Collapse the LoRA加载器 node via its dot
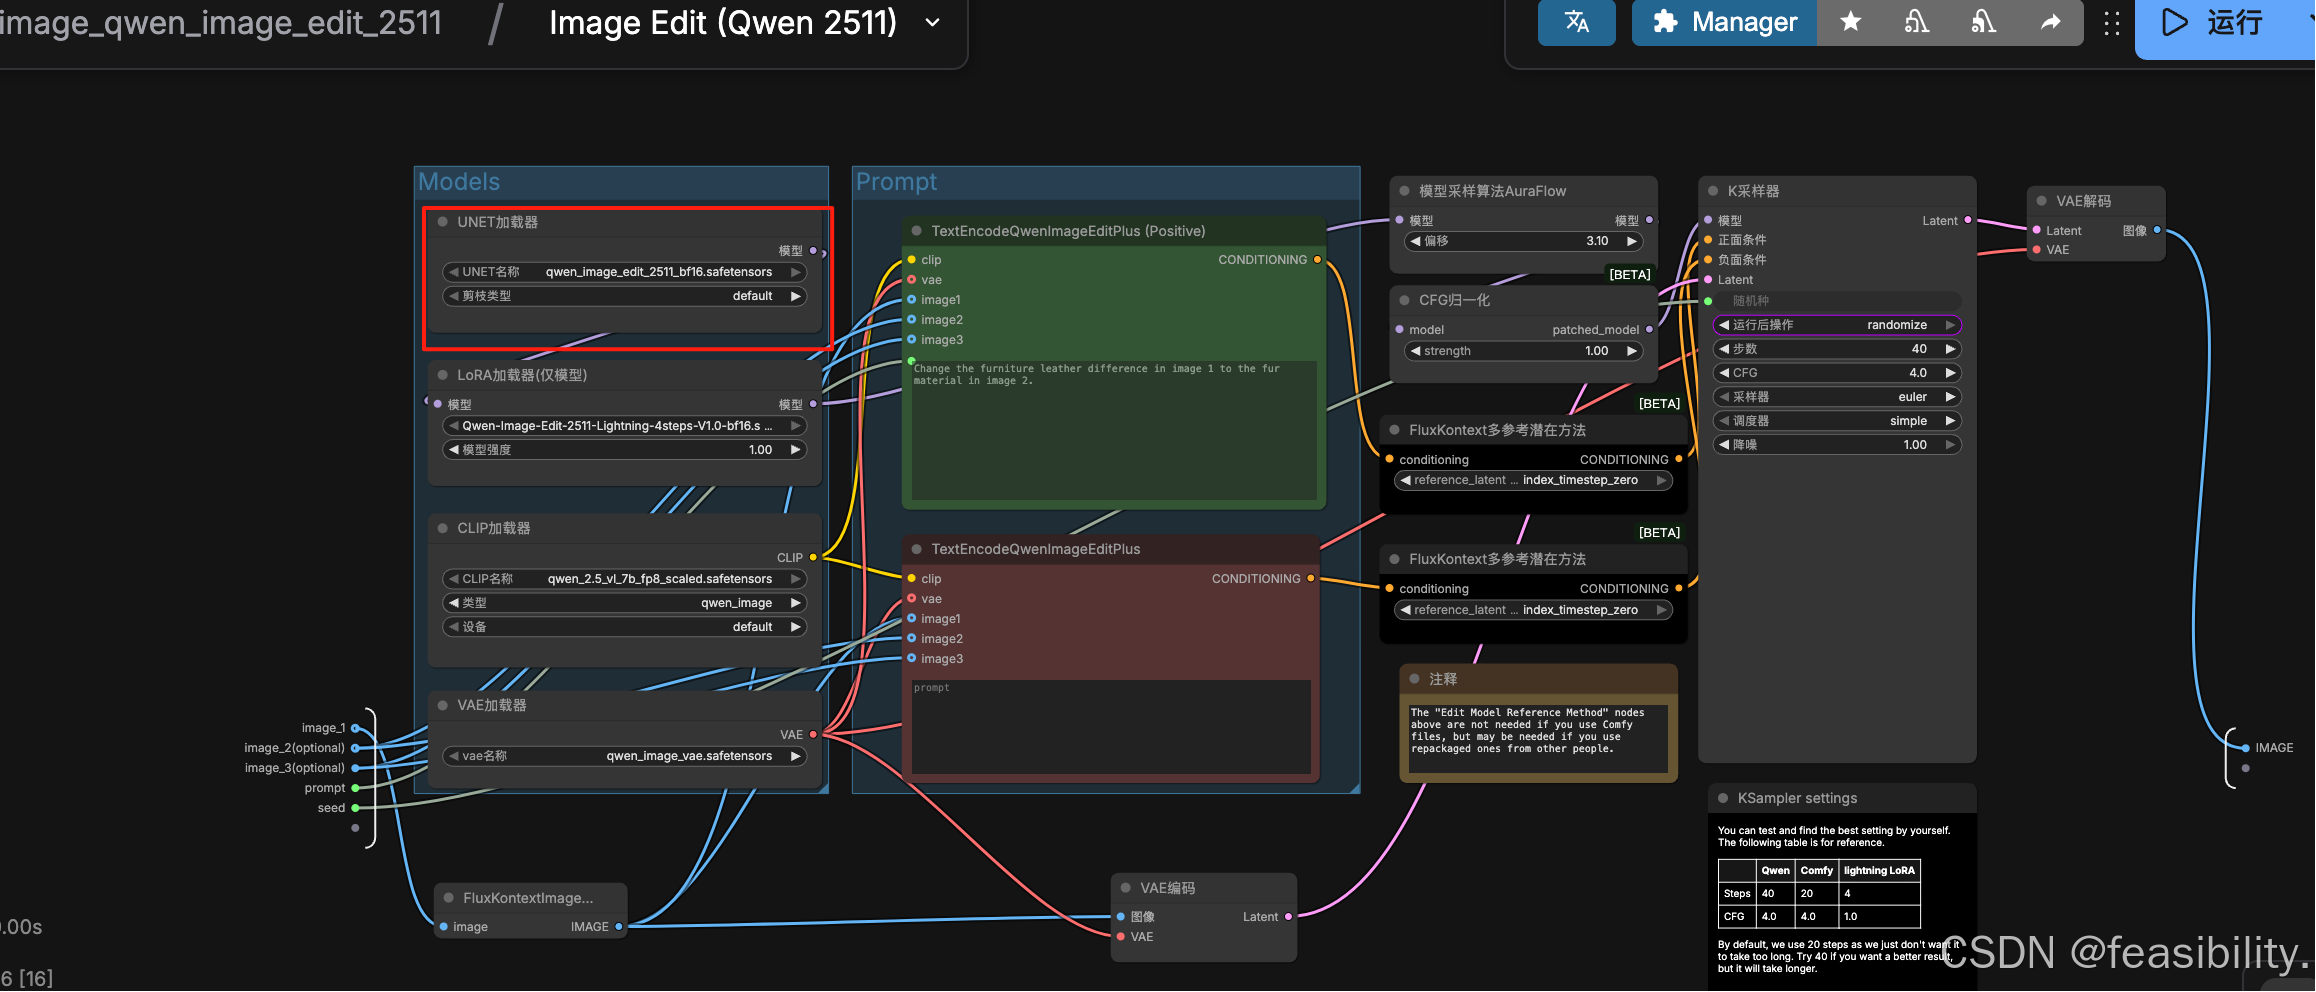The width and height of the screenshot is (2316, 992). click(442, 375)
